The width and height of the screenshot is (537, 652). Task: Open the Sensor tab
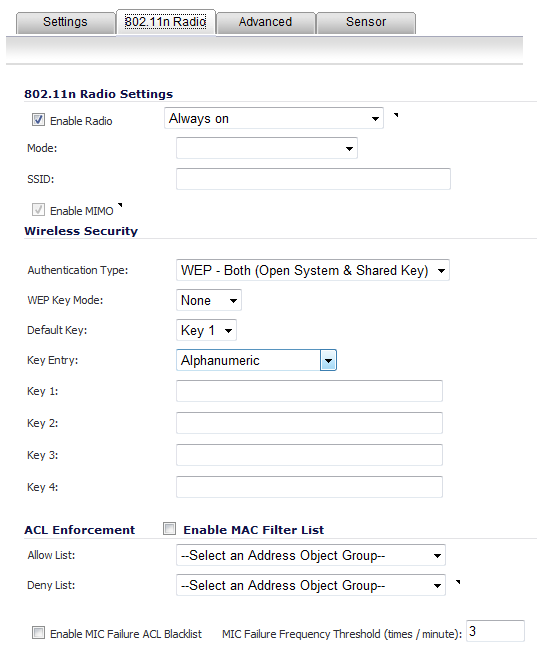pos(366,22)
